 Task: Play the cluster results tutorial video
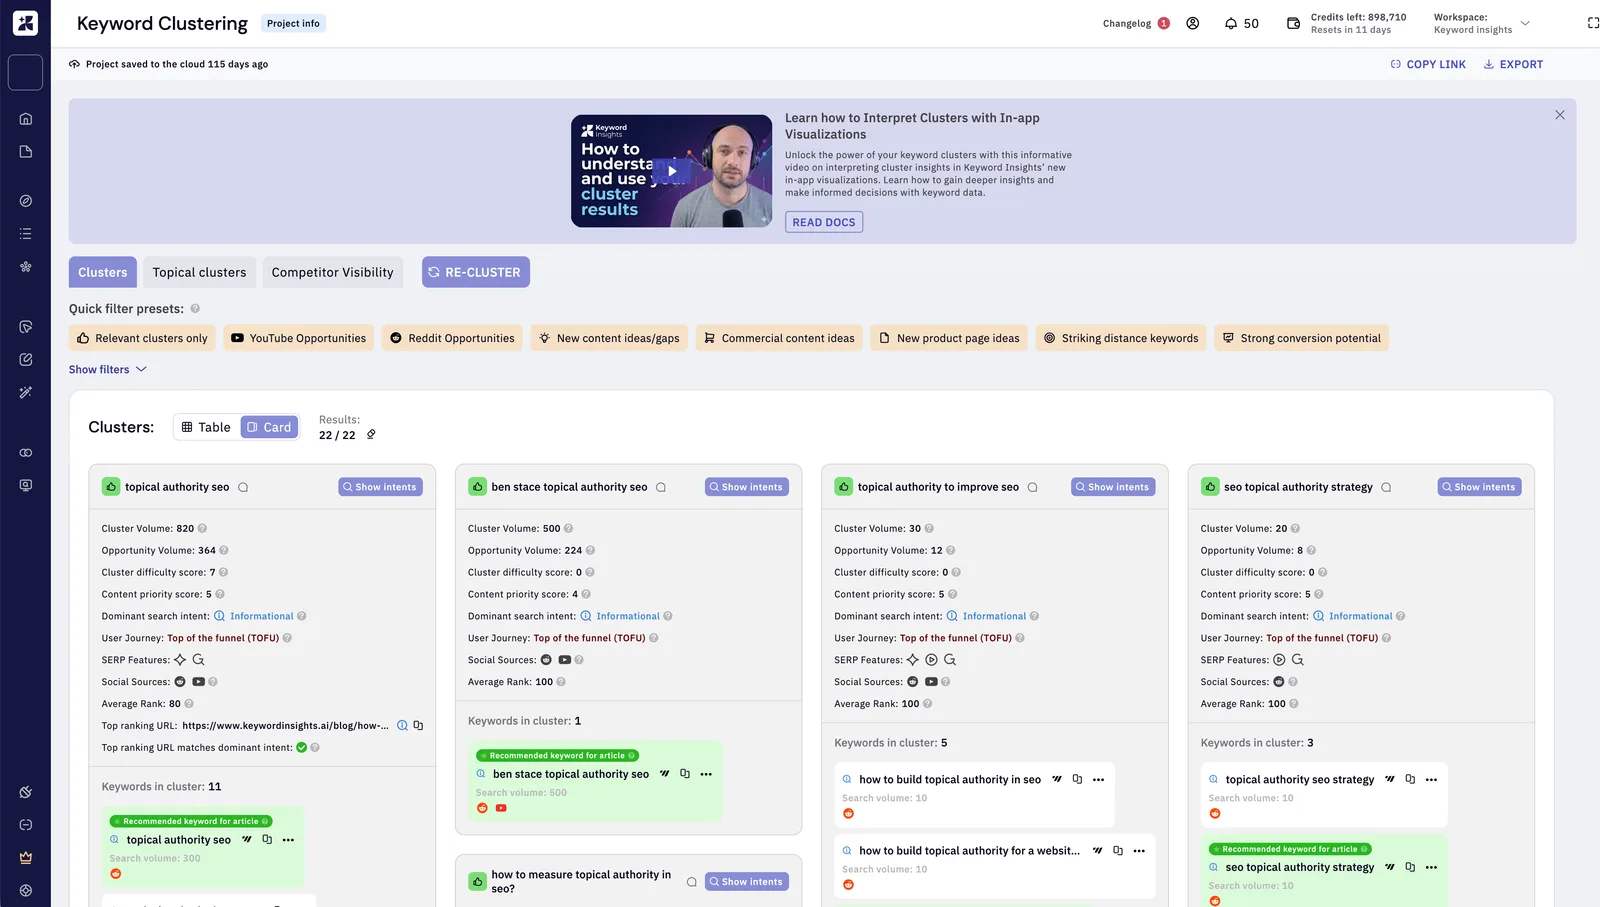(x=672, y=171)
